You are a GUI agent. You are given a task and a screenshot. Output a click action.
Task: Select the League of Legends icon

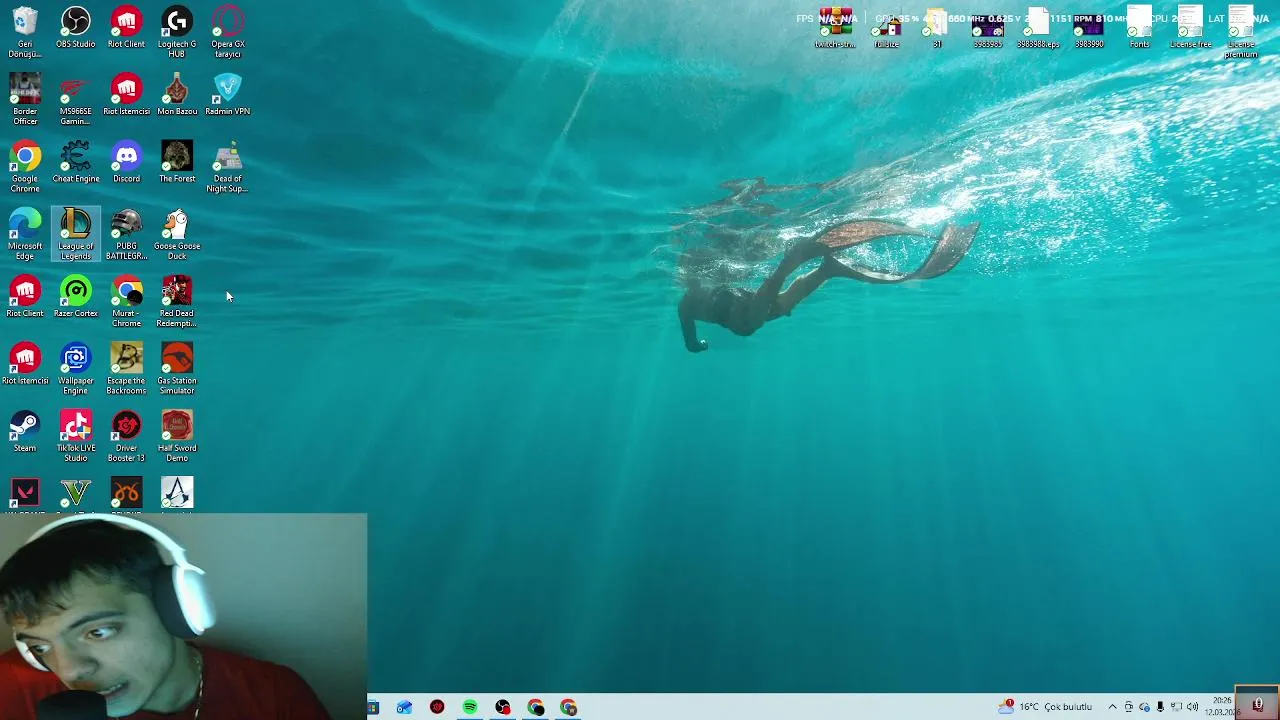click(76, 234)
